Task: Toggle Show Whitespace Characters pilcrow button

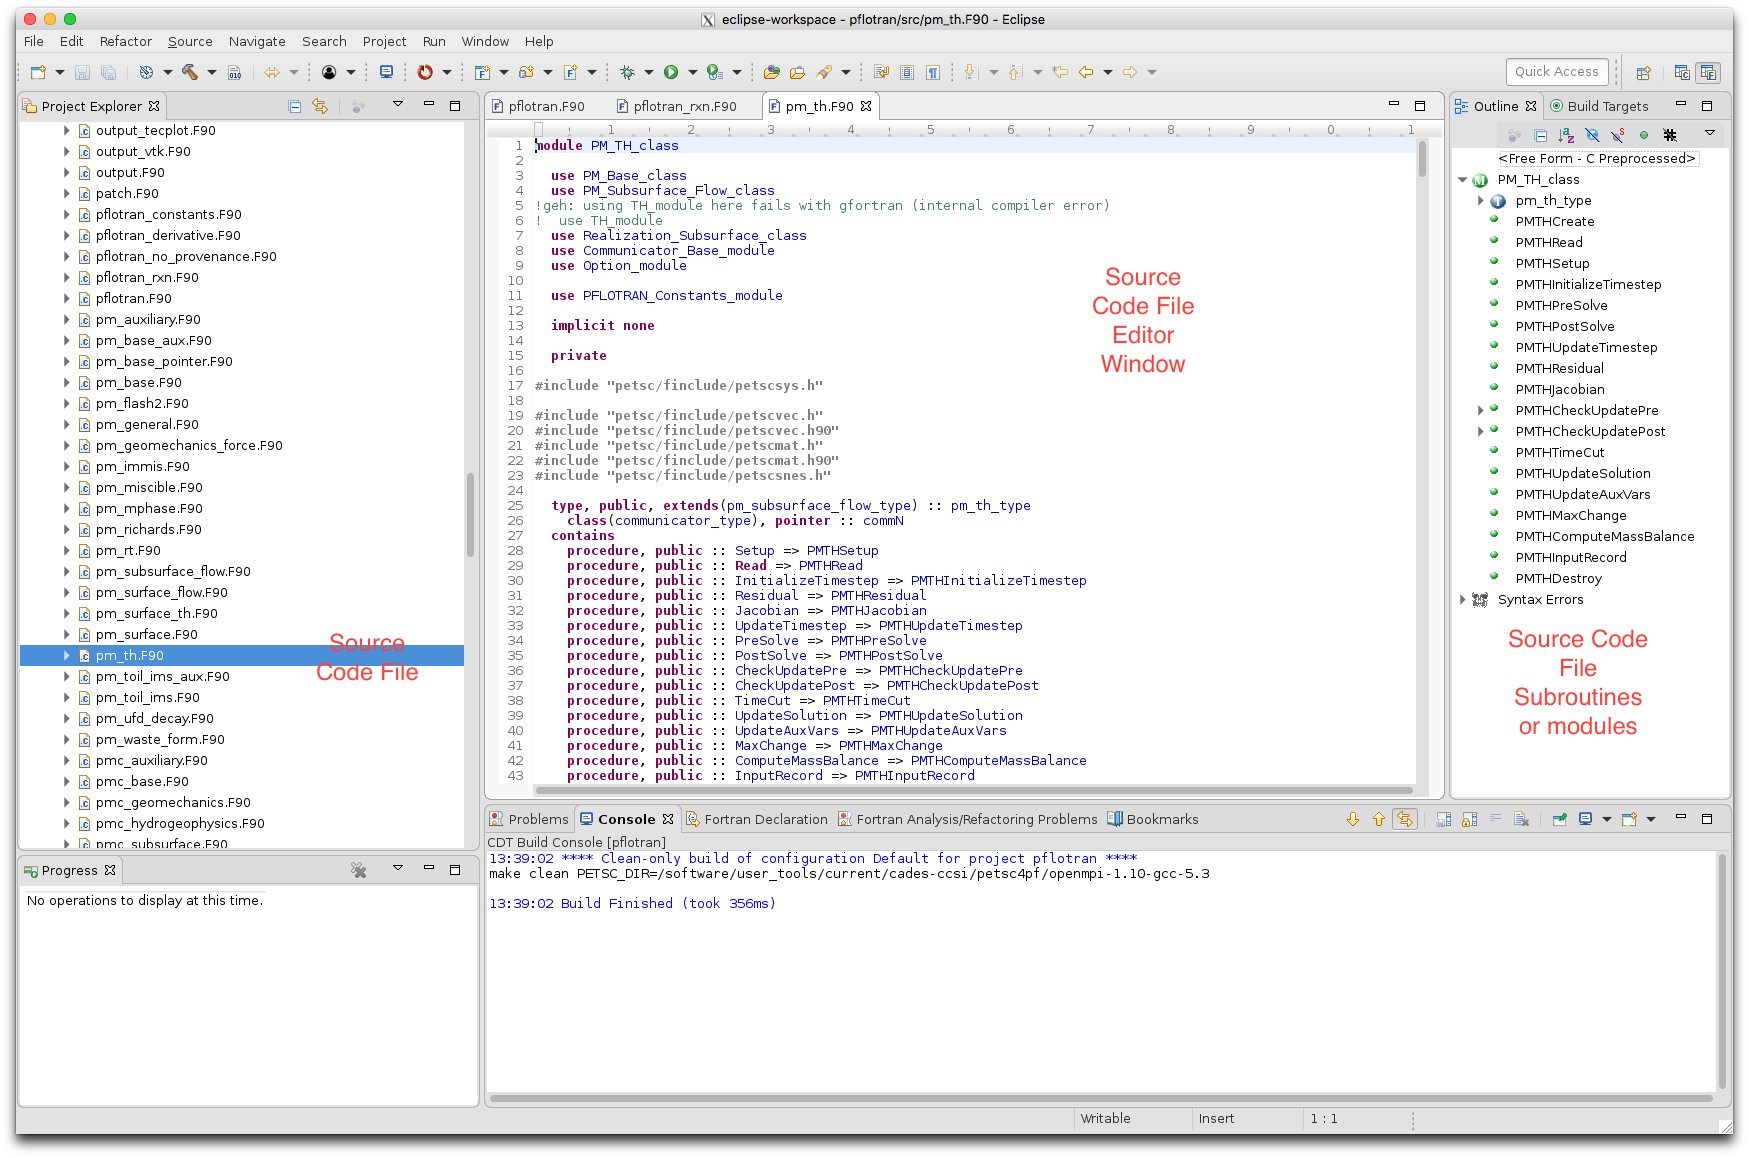Action: pyautogui.click(x=933, y=72)
